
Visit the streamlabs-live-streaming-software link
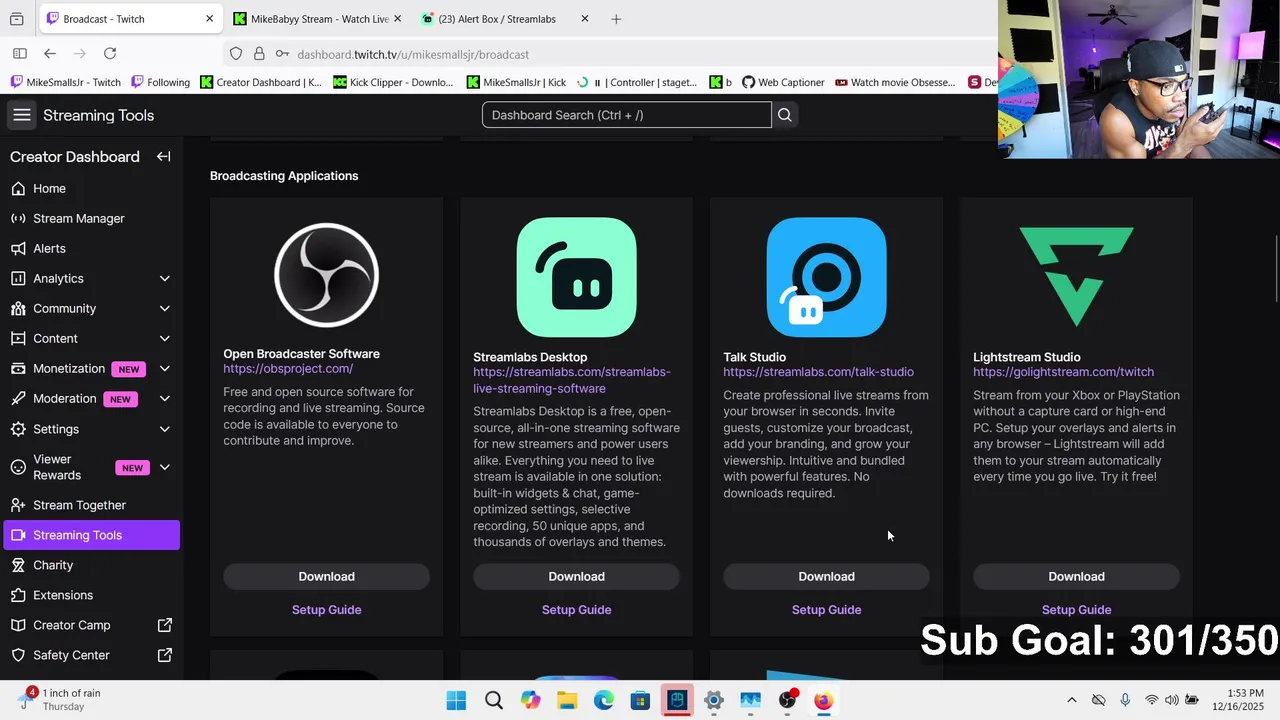572,380
